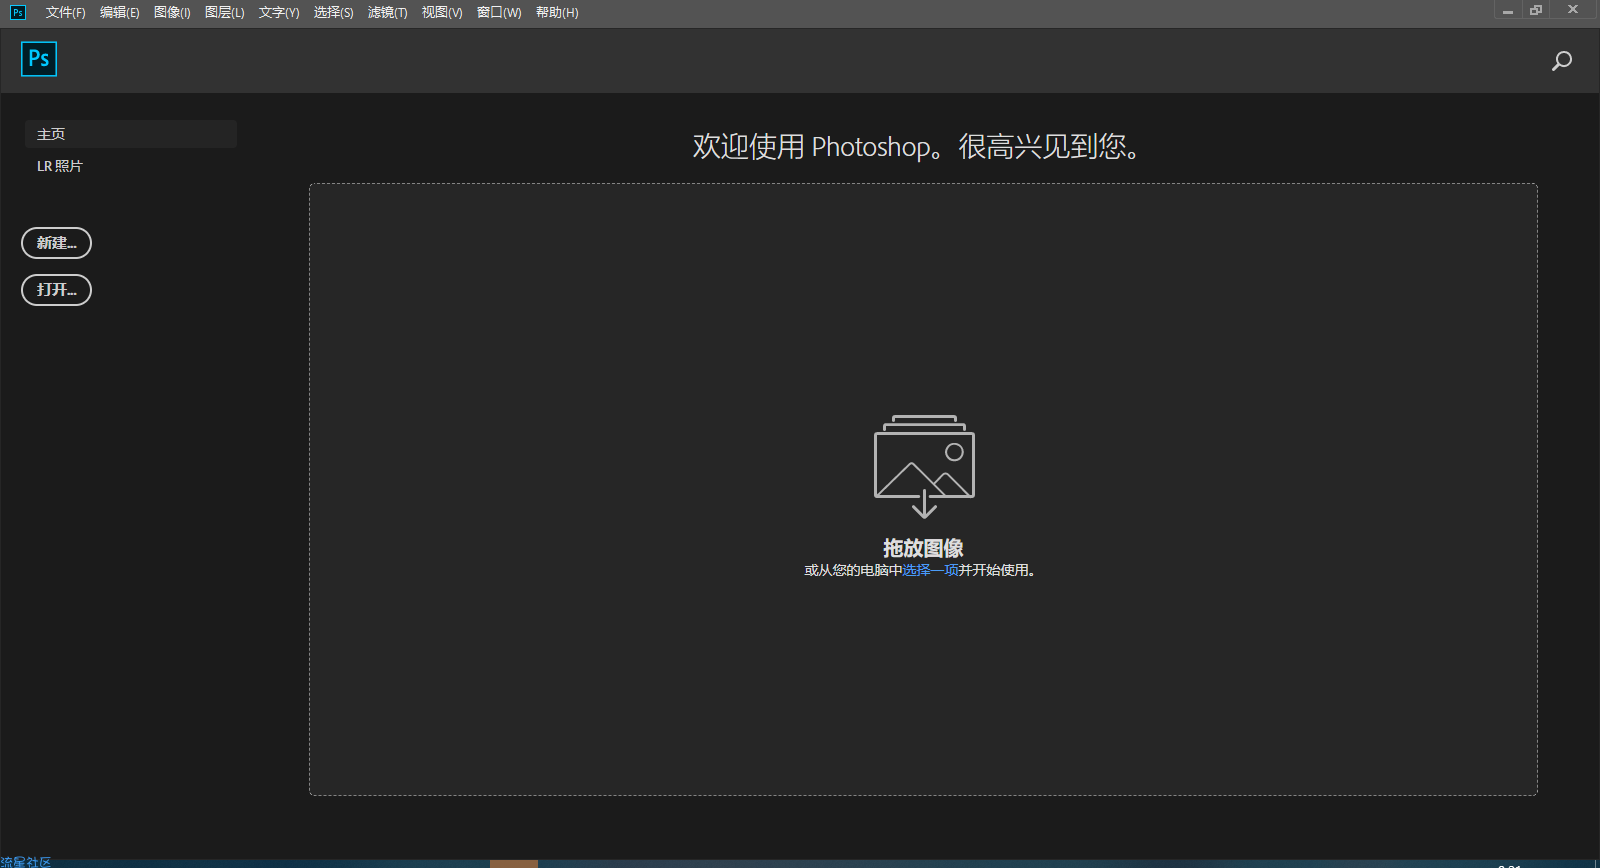Click the 新建... button
Screen dimensions: 1600x868
click(56, 243)
